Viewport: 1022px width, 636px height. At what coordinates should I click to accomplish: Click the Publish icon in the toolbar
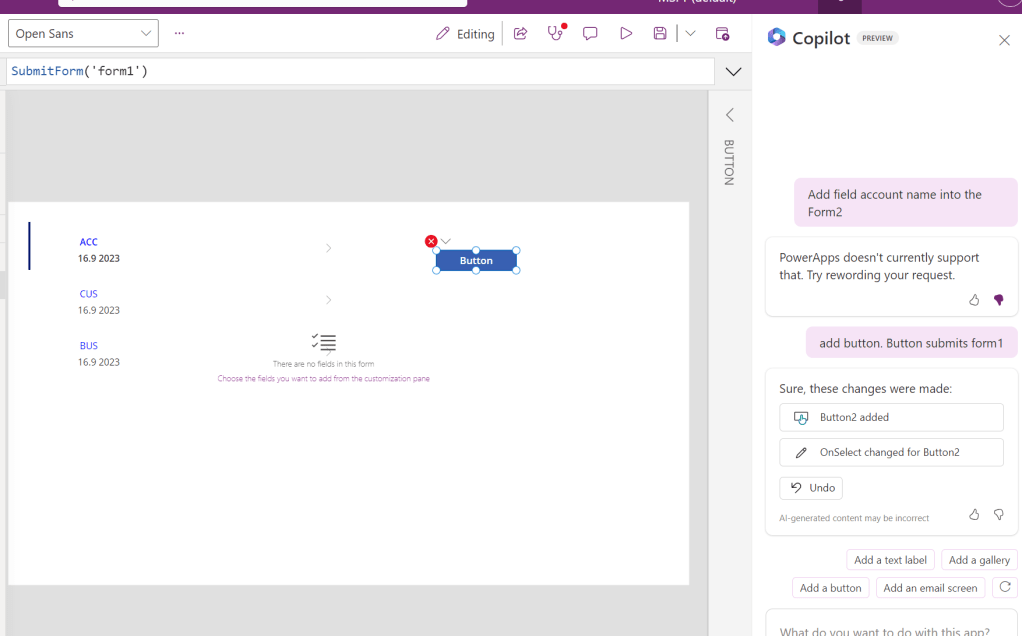[722, 34]
